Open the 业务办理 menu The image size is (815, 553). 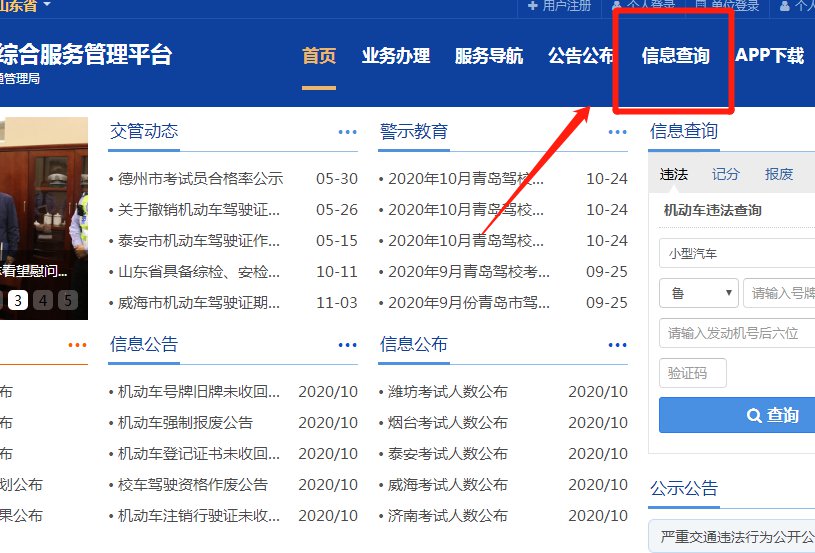395,56
